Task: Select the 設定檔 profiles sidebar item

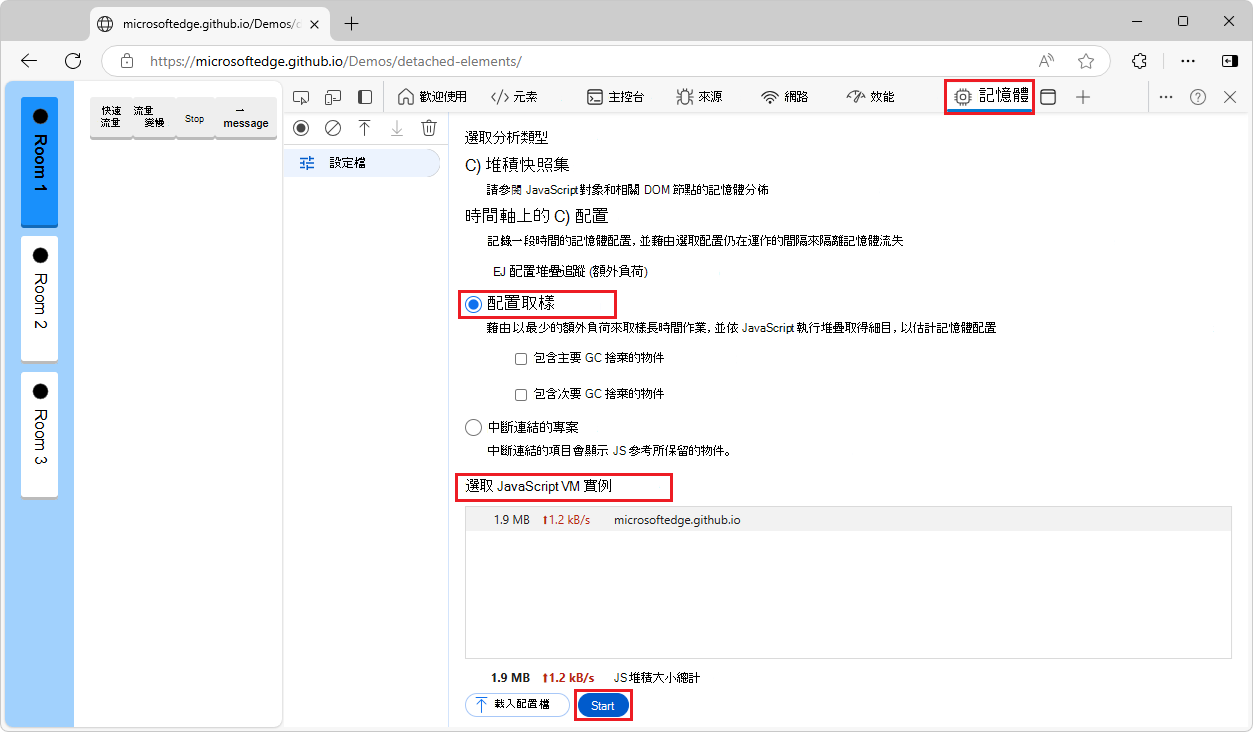Action: [361, 163]
